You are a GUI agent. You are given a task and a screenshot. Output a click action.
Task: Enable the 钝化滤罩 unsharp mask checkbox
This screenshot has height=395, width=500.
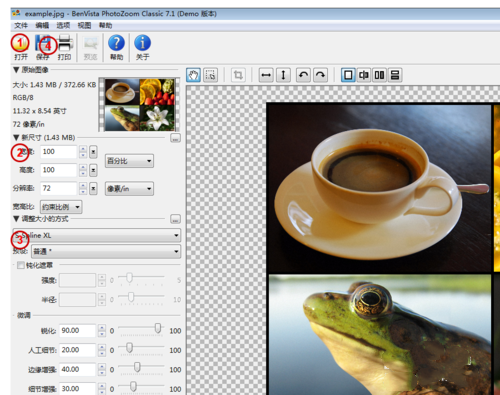click(x=21, y=265)
